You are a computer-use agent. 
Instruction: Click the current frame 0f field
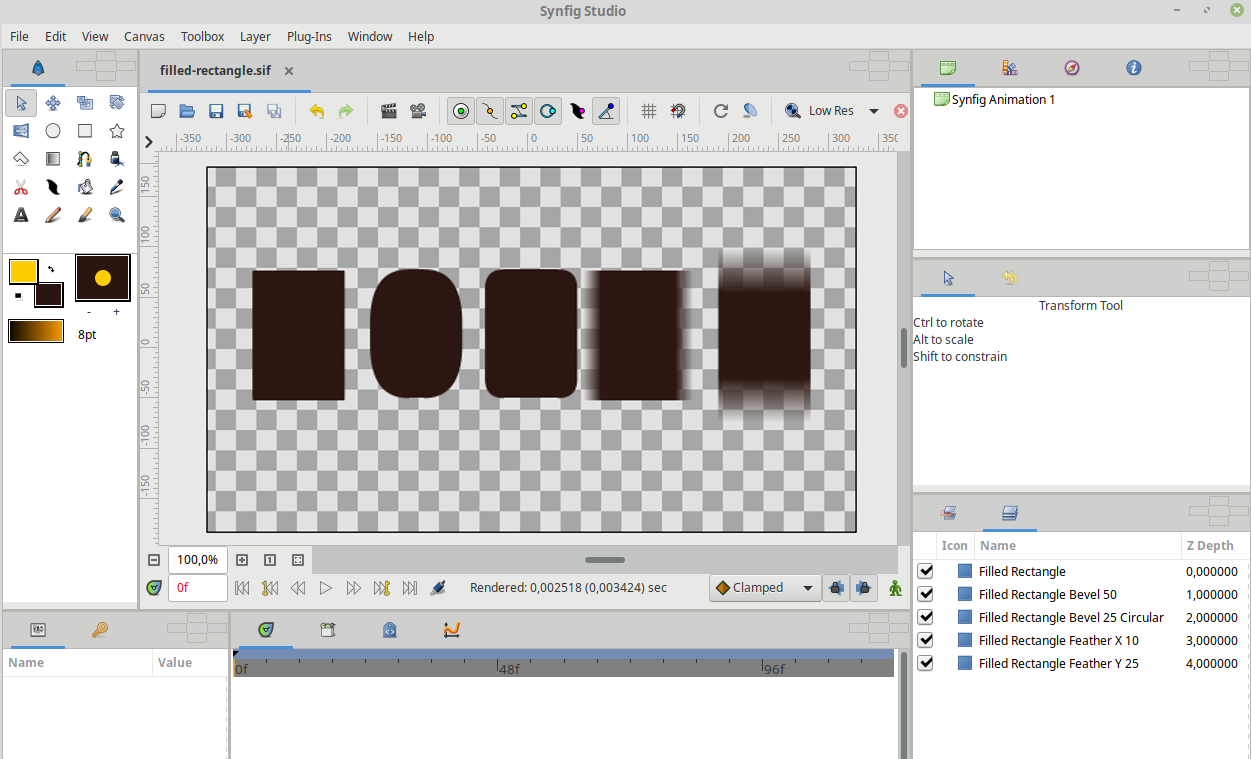197,588
